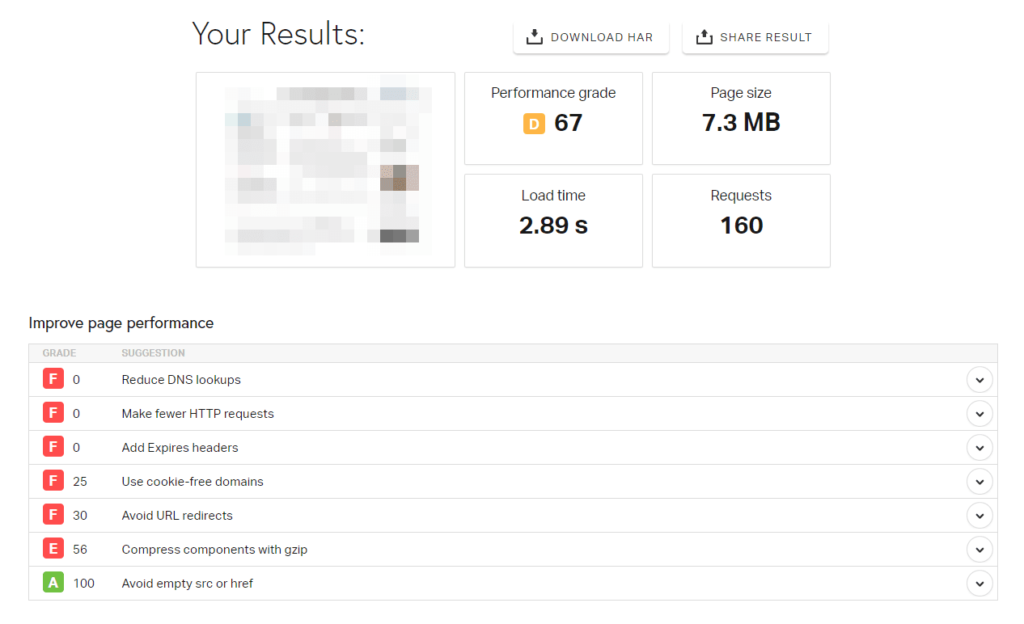This screenshot has width=1024, height=624.
Task: Click the F badge beside Make fewer HTTP requests
Action: pyautogui.click(x=52, y=413)
